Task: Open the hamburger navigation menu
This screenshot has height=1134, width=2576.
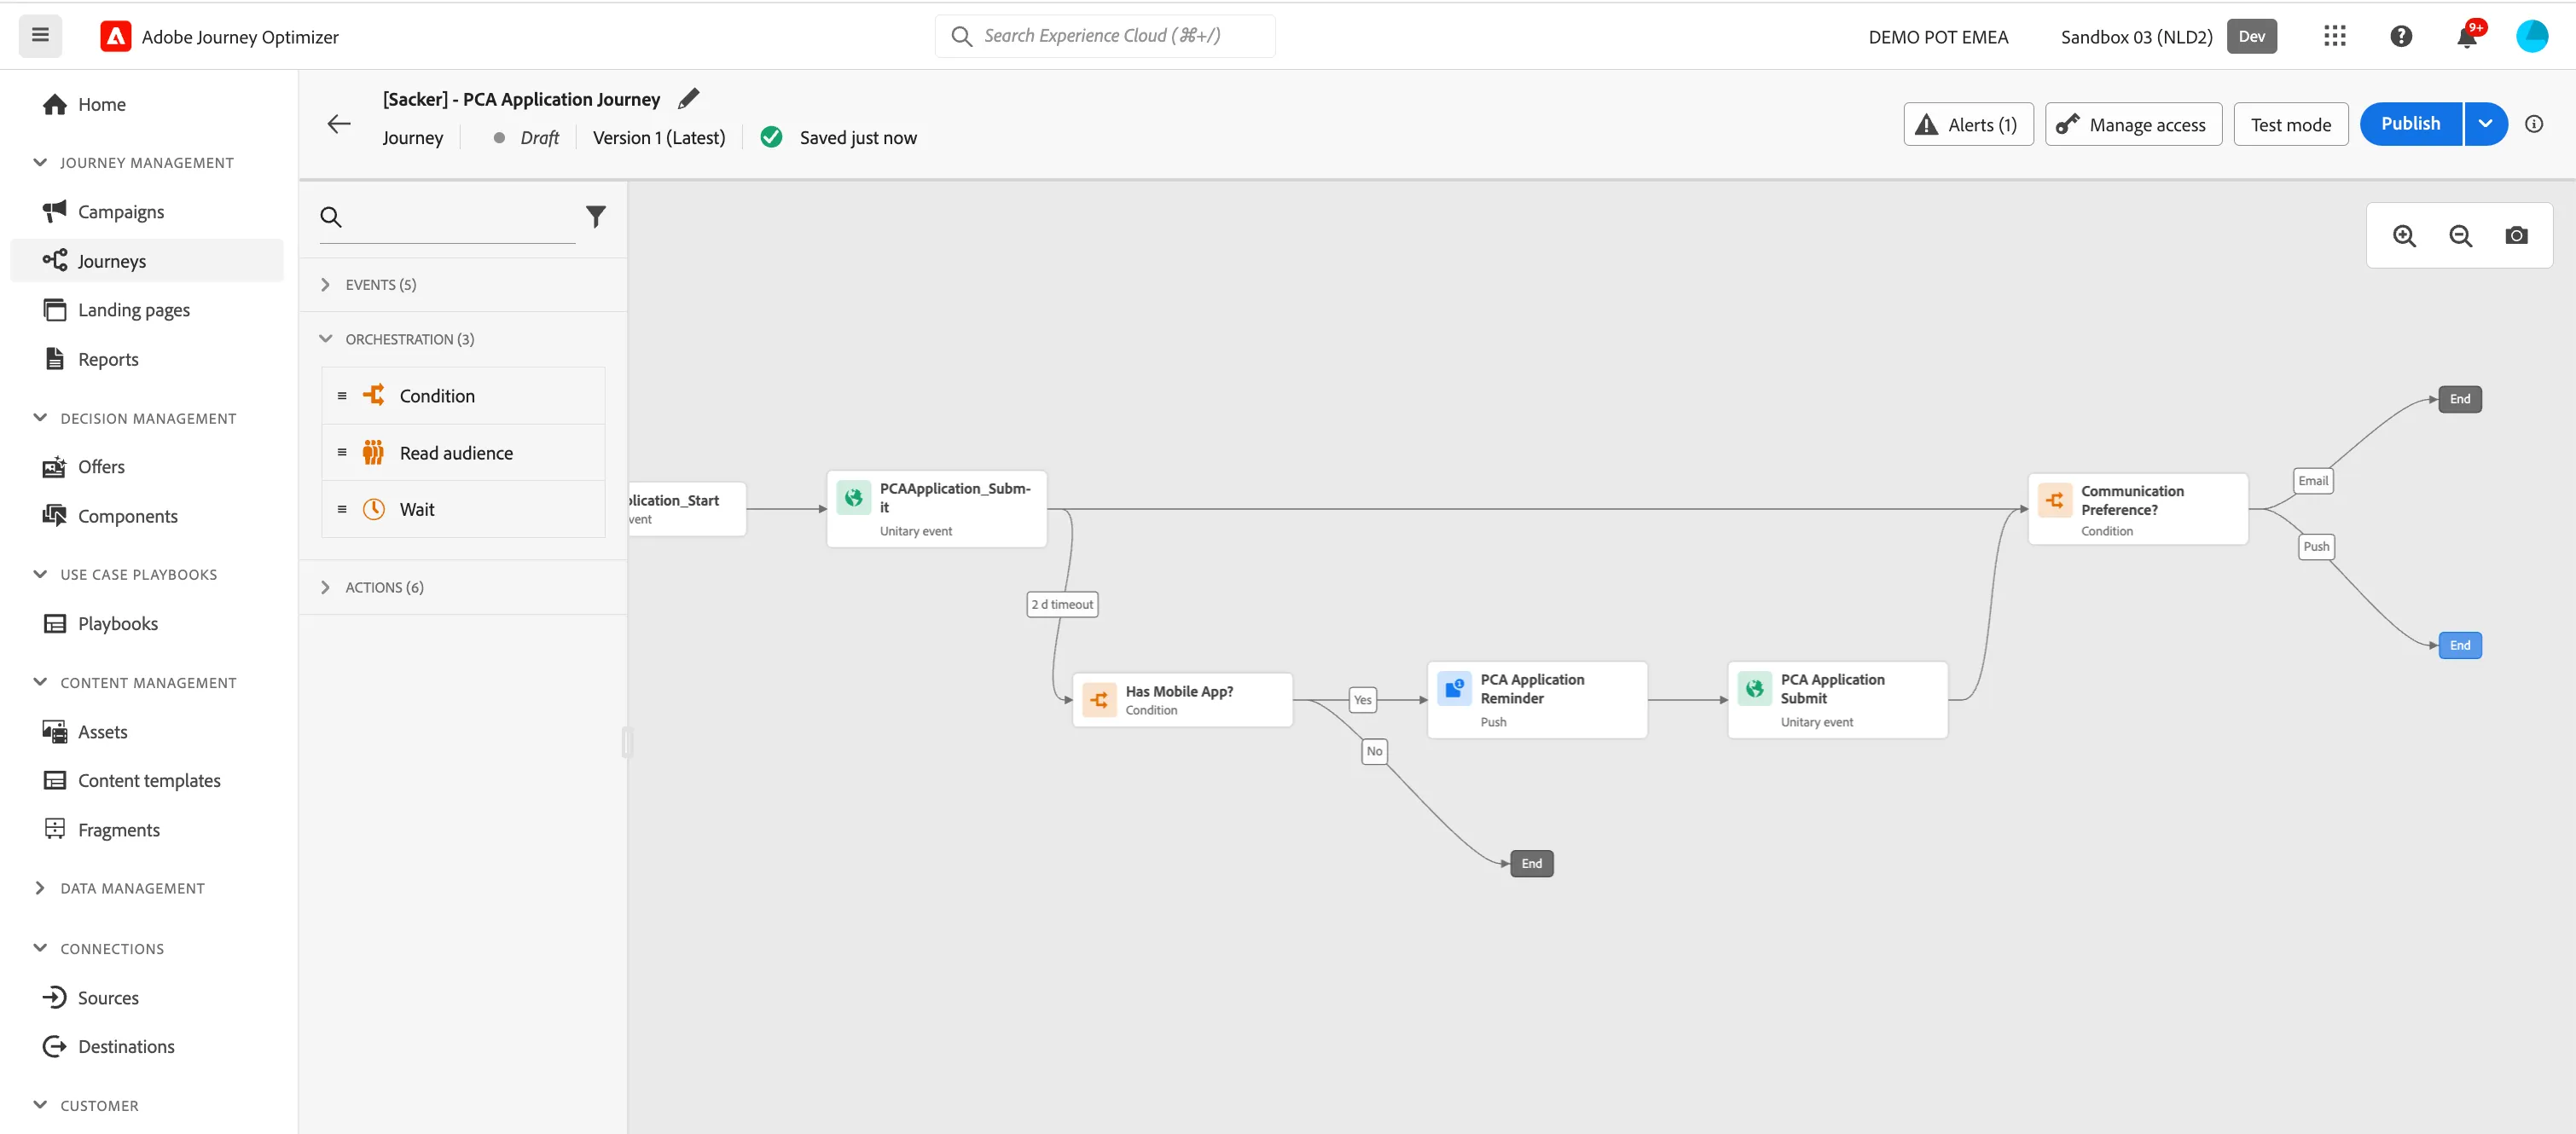Action: [40, 36]
